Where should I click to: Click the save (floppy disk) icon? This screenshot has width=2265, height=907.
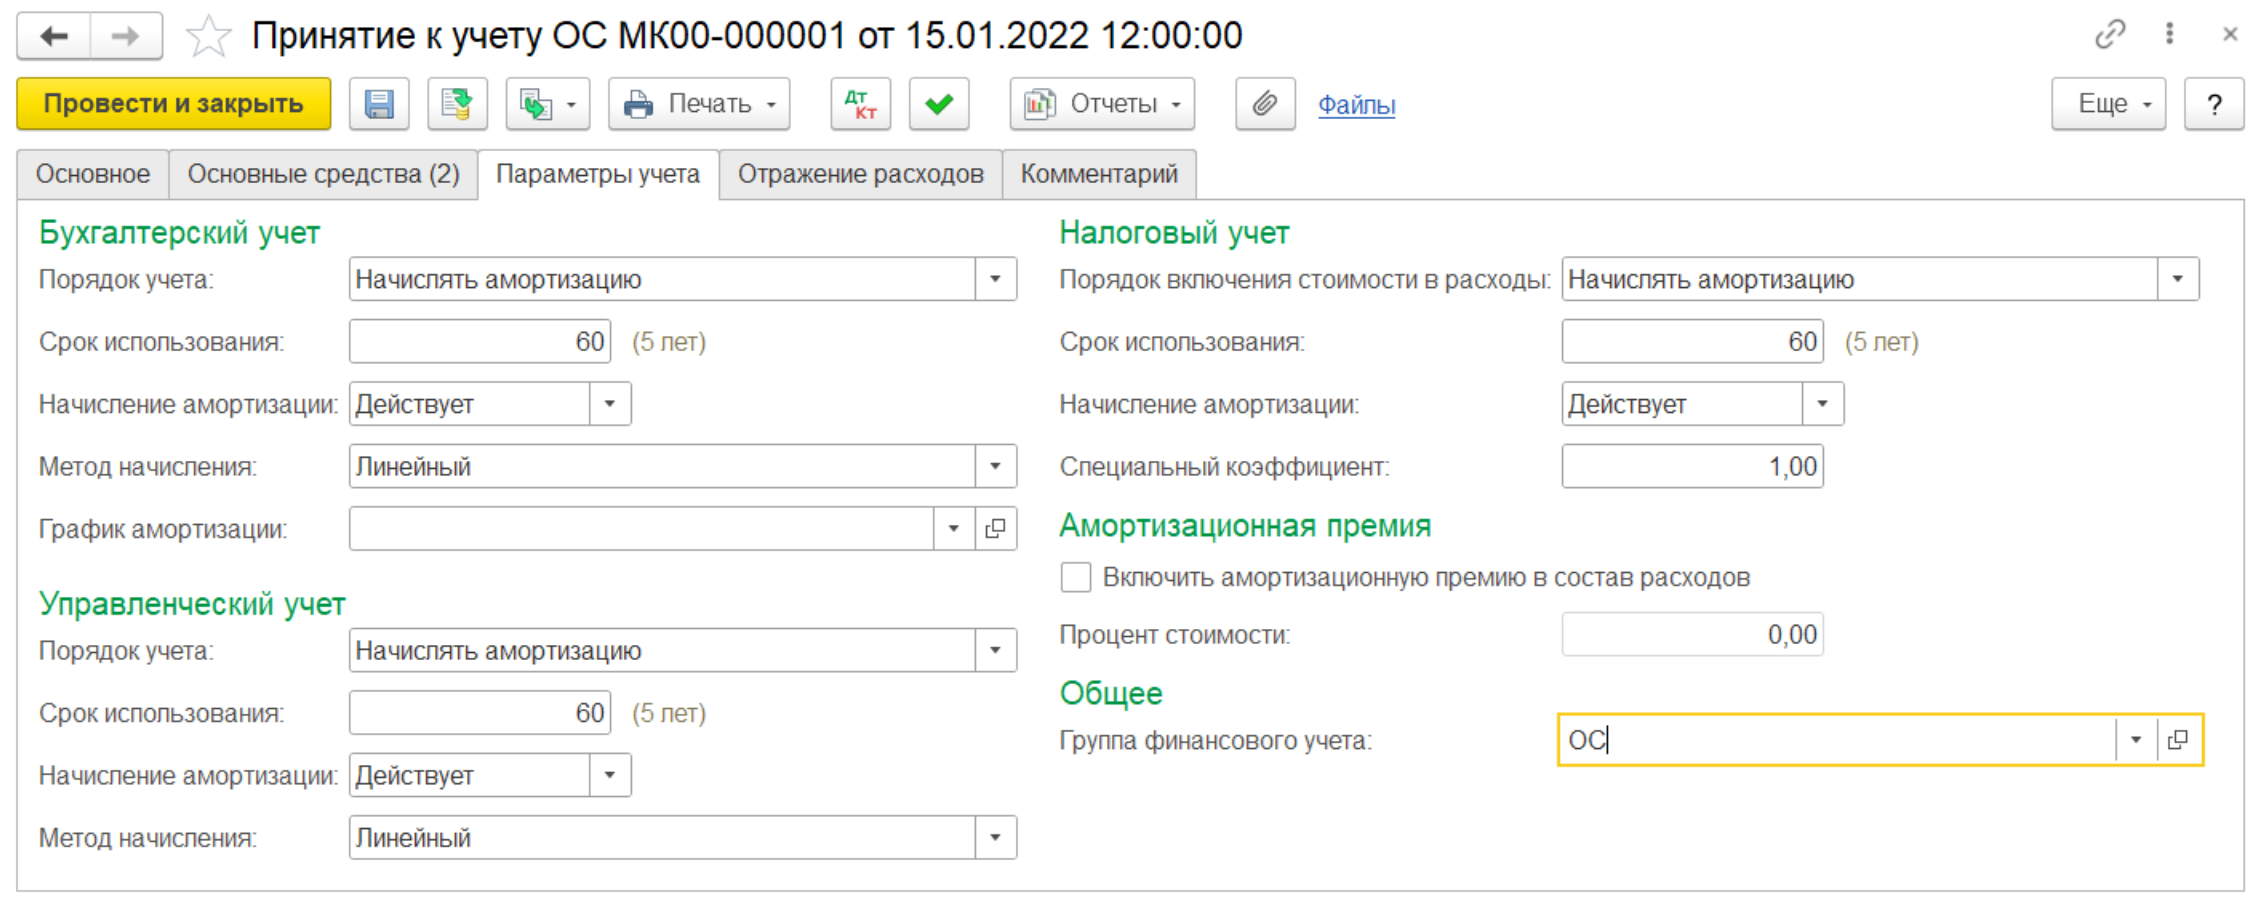click(379, 104)
